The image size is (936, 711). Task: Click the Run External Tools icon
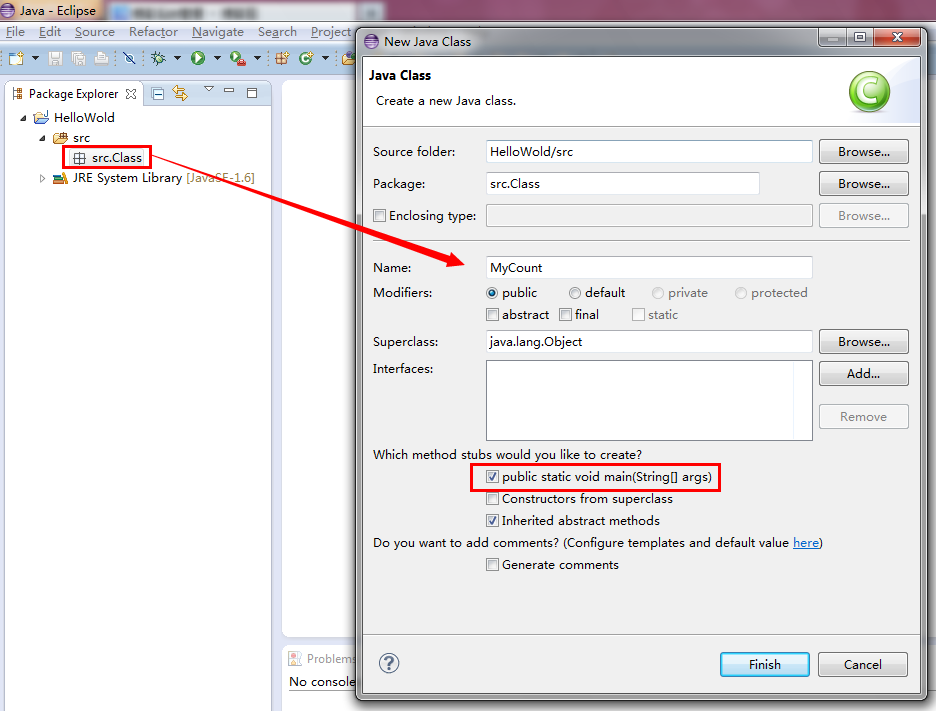pyautogui.click(x=238, y=58)
